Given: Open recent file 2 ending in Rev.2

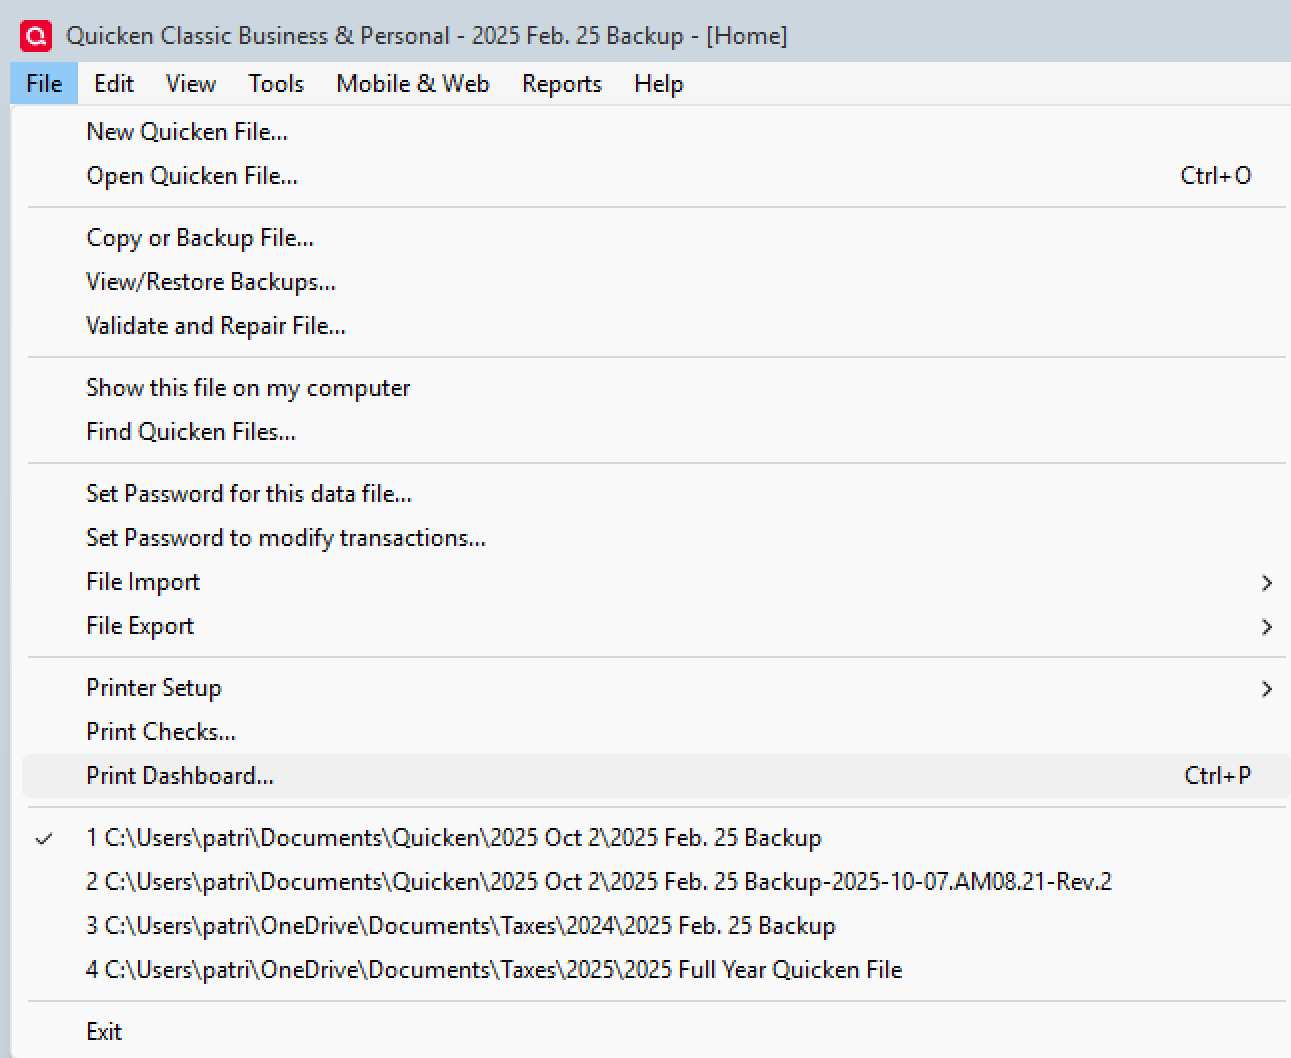Looking at the screenshot, I should point(656,882).
